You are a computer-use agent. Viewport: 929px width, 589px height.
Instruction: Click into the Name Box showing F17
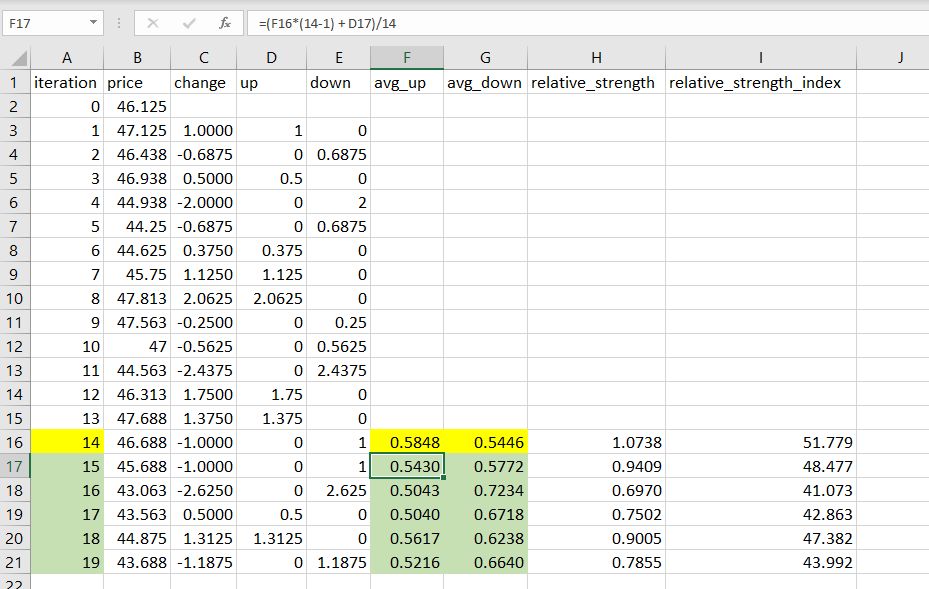tap(45, 23)
